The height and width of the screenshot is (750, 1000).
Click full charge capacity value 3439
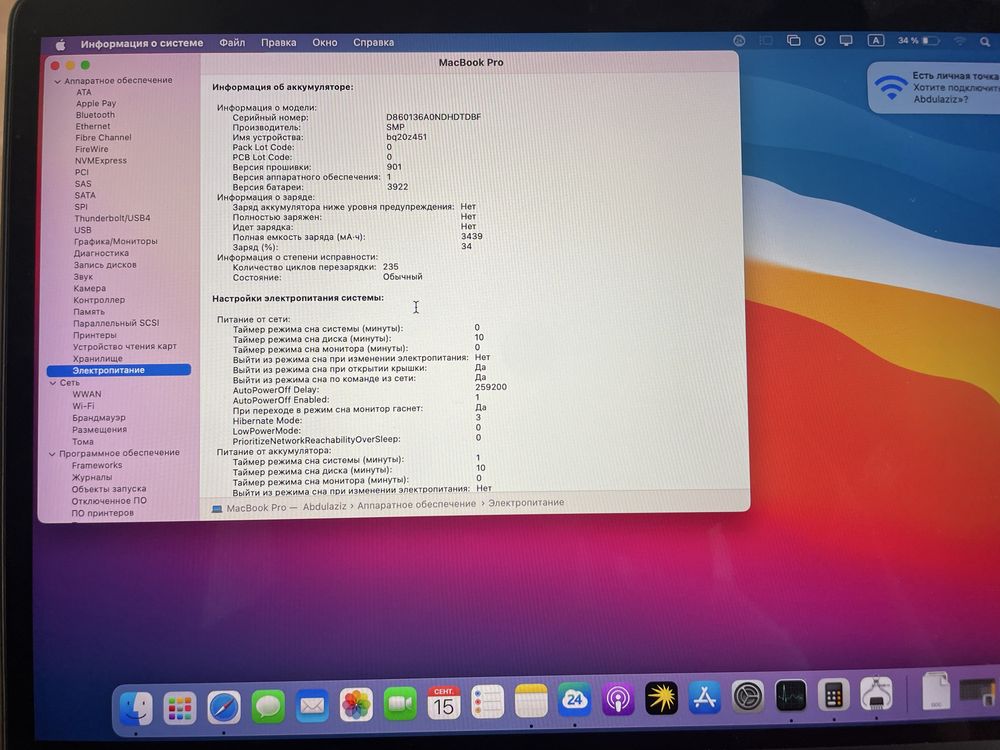pos(472,237)
